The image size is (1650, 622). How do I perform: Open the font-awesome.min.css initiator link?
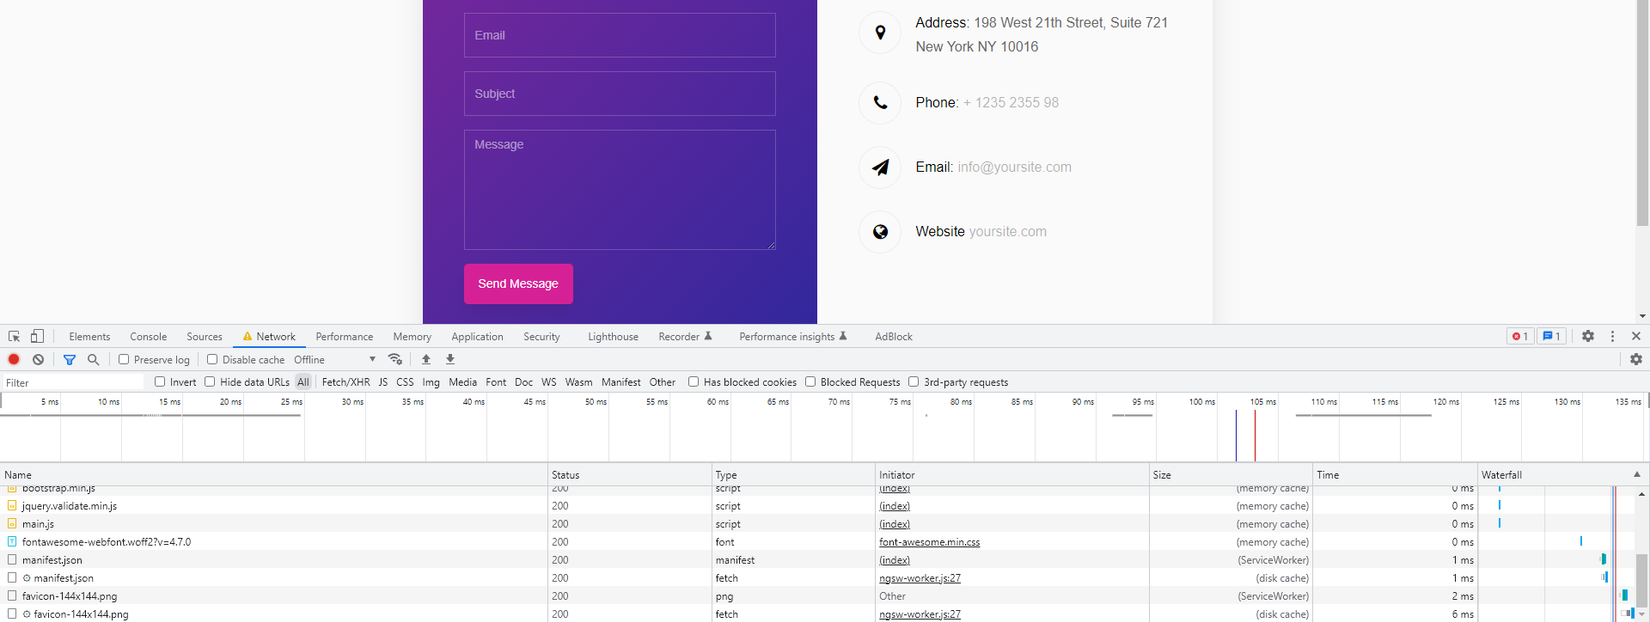click(930, 542)
